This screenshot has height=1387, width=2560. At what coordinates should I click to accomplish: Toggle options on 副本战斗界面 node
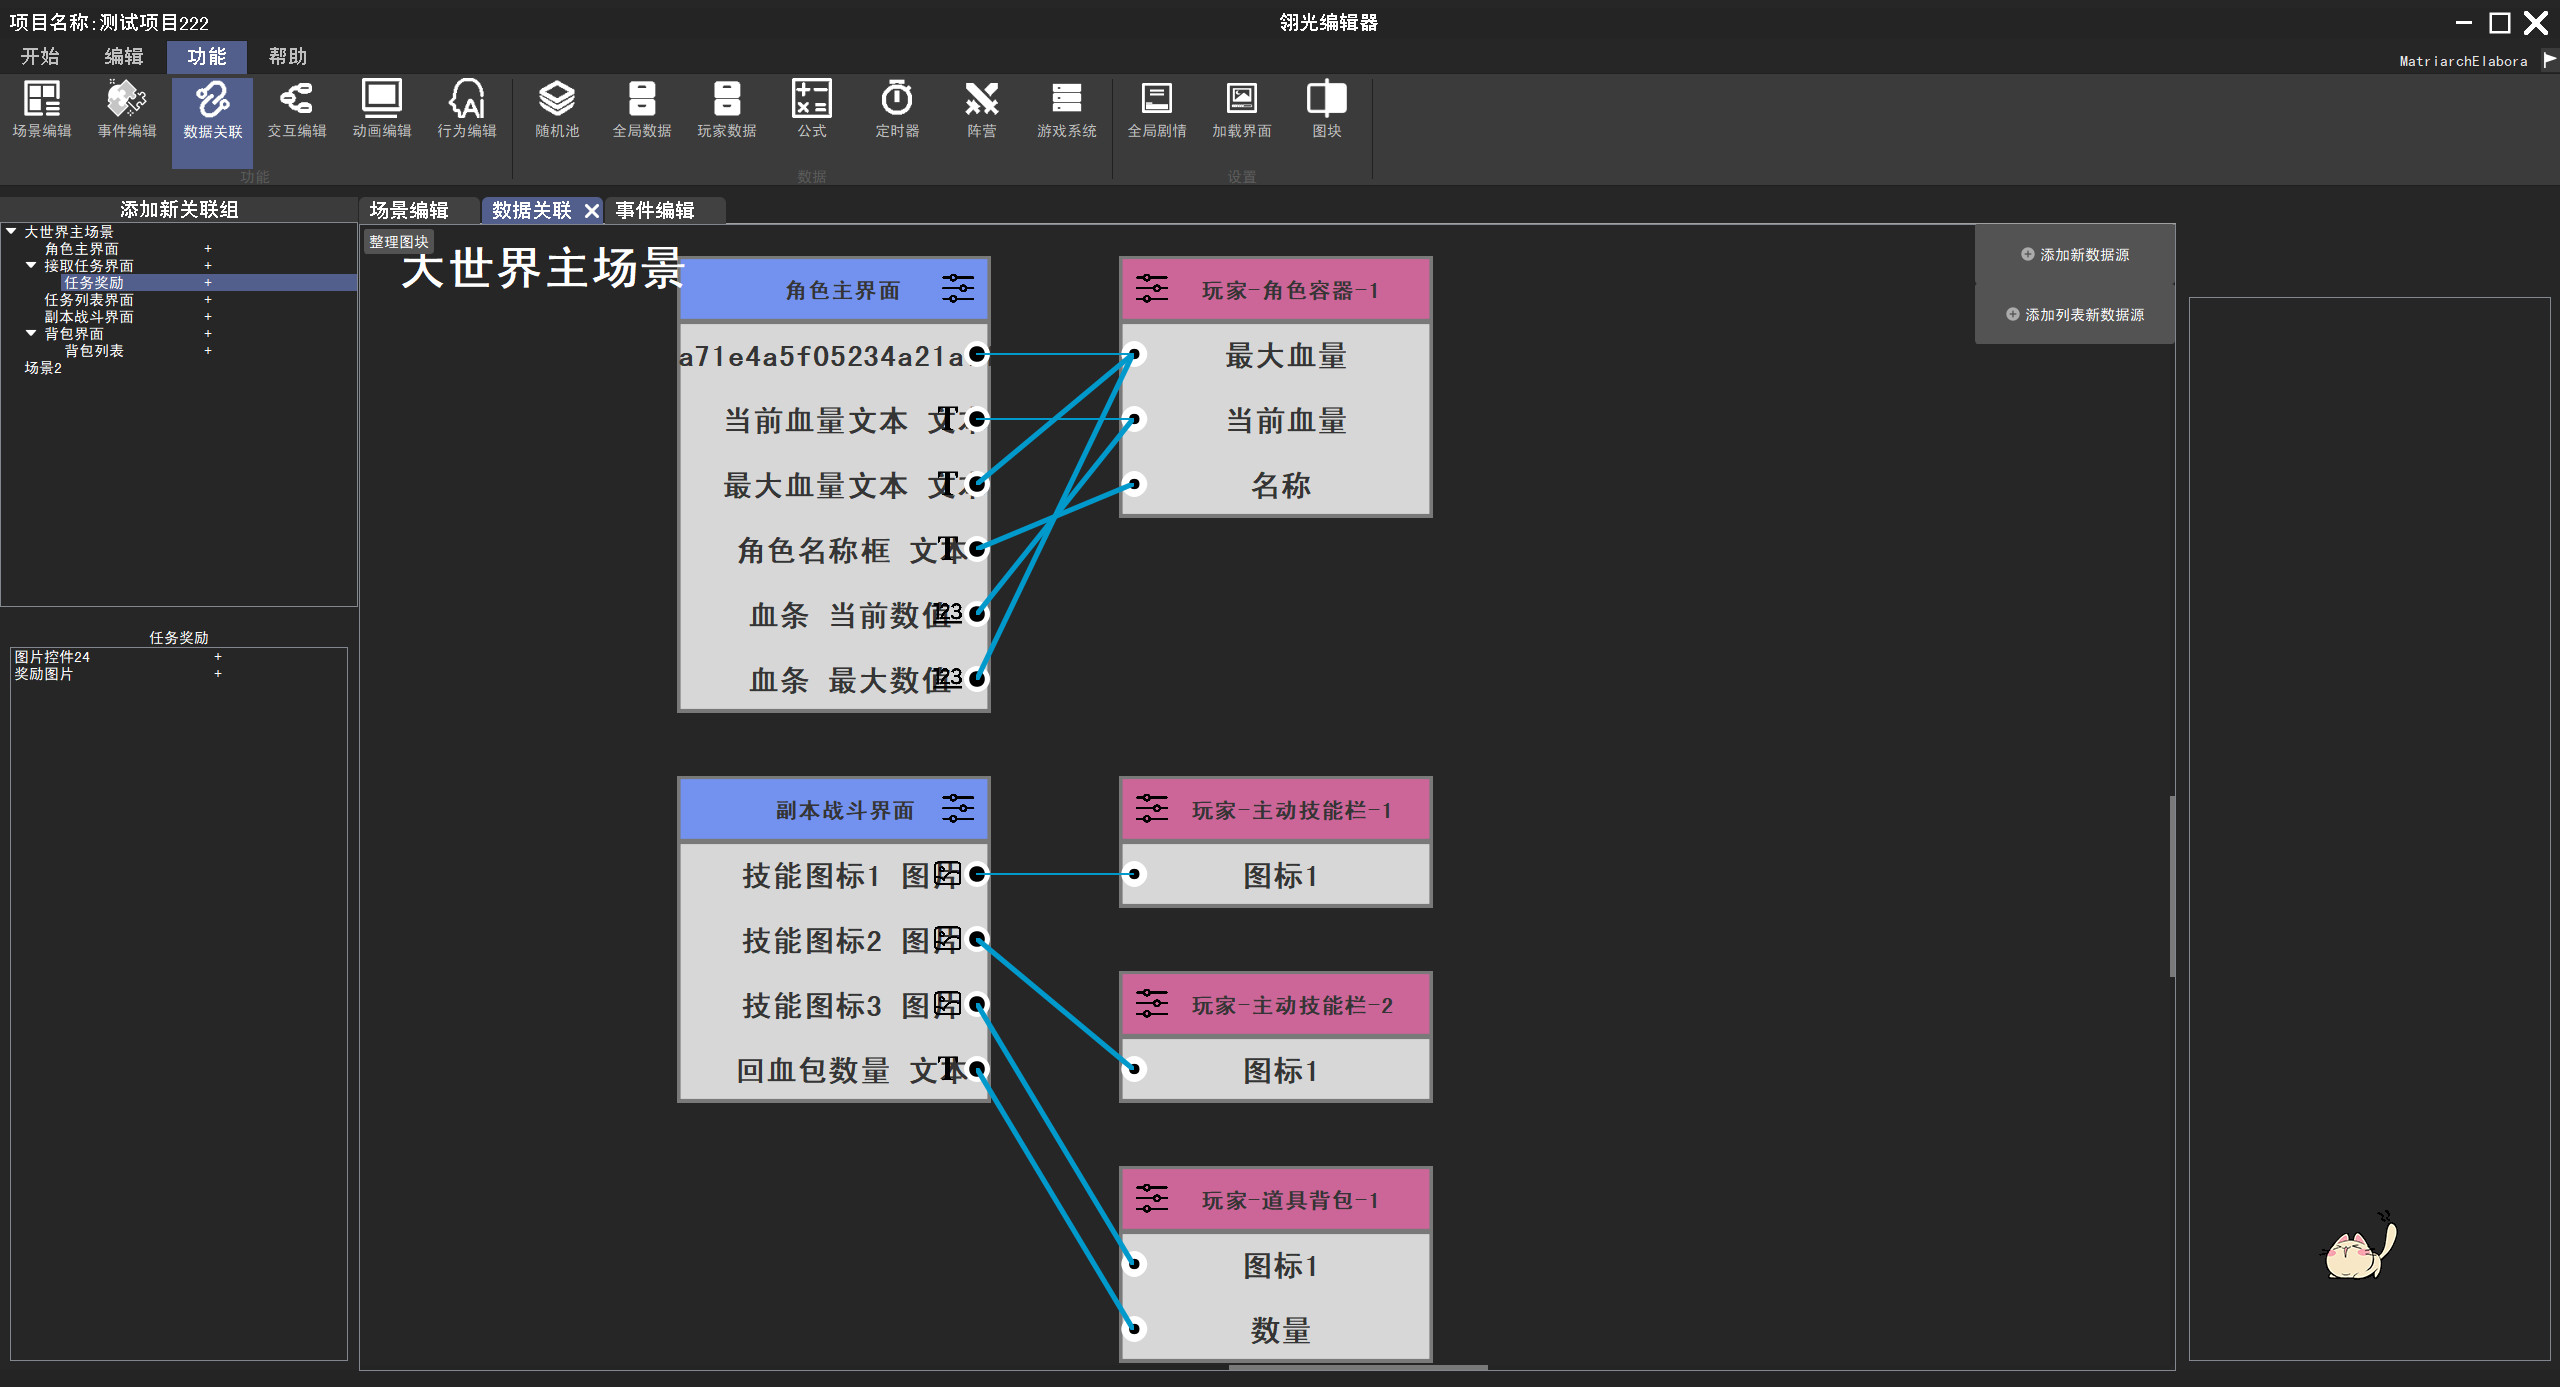[957, 808]
